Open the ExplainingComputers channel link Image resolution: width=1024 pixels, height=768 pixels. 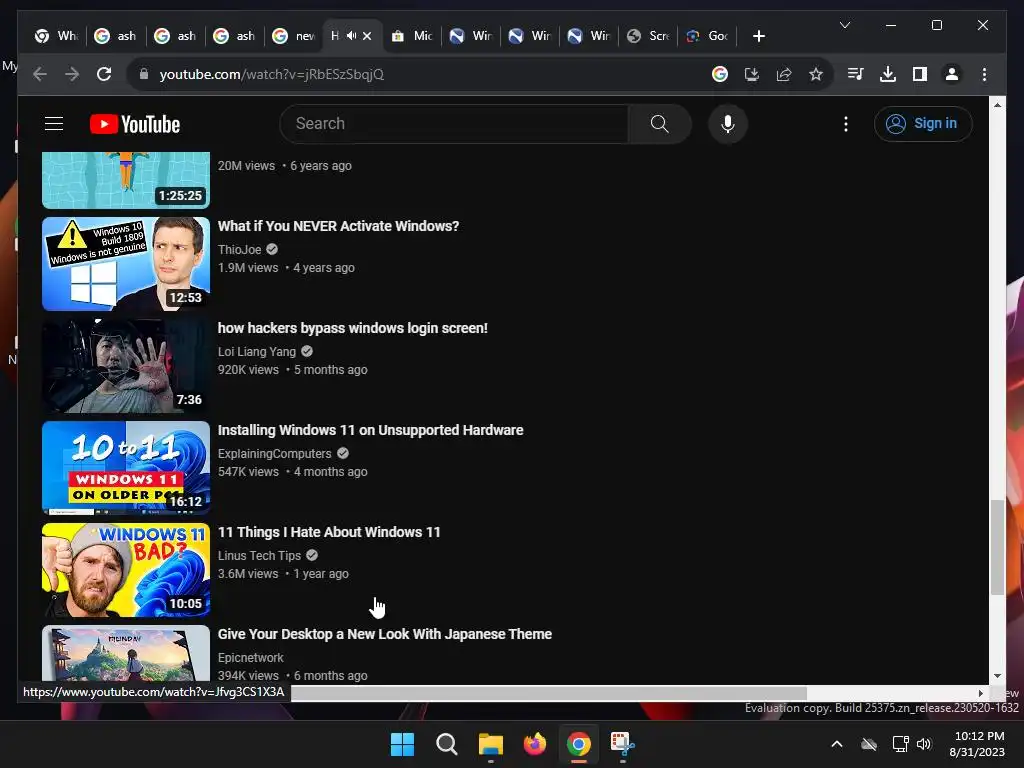(275, 453)
